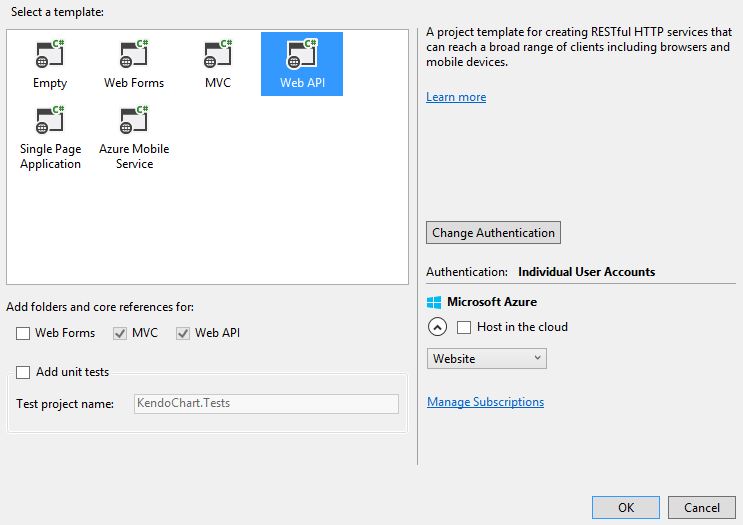
Task: Toggle the MVC references checkbox
Action: coord(120,334)
